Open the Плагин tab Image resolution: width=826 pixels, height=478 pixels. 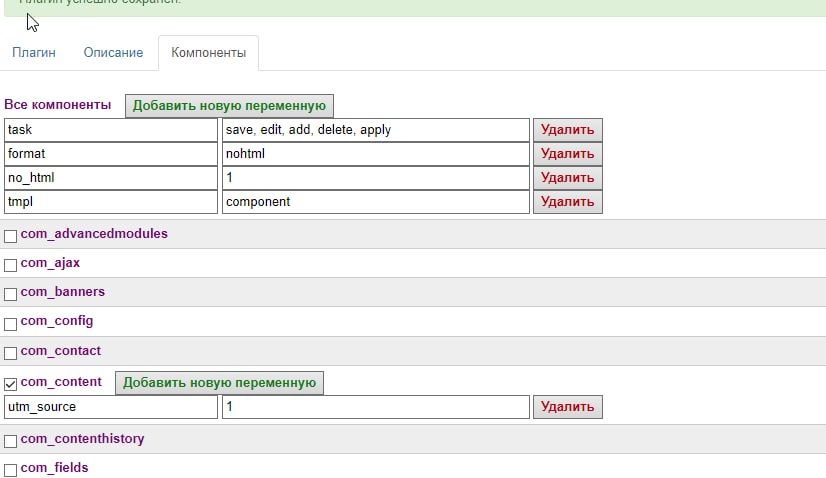click(33, 53)
